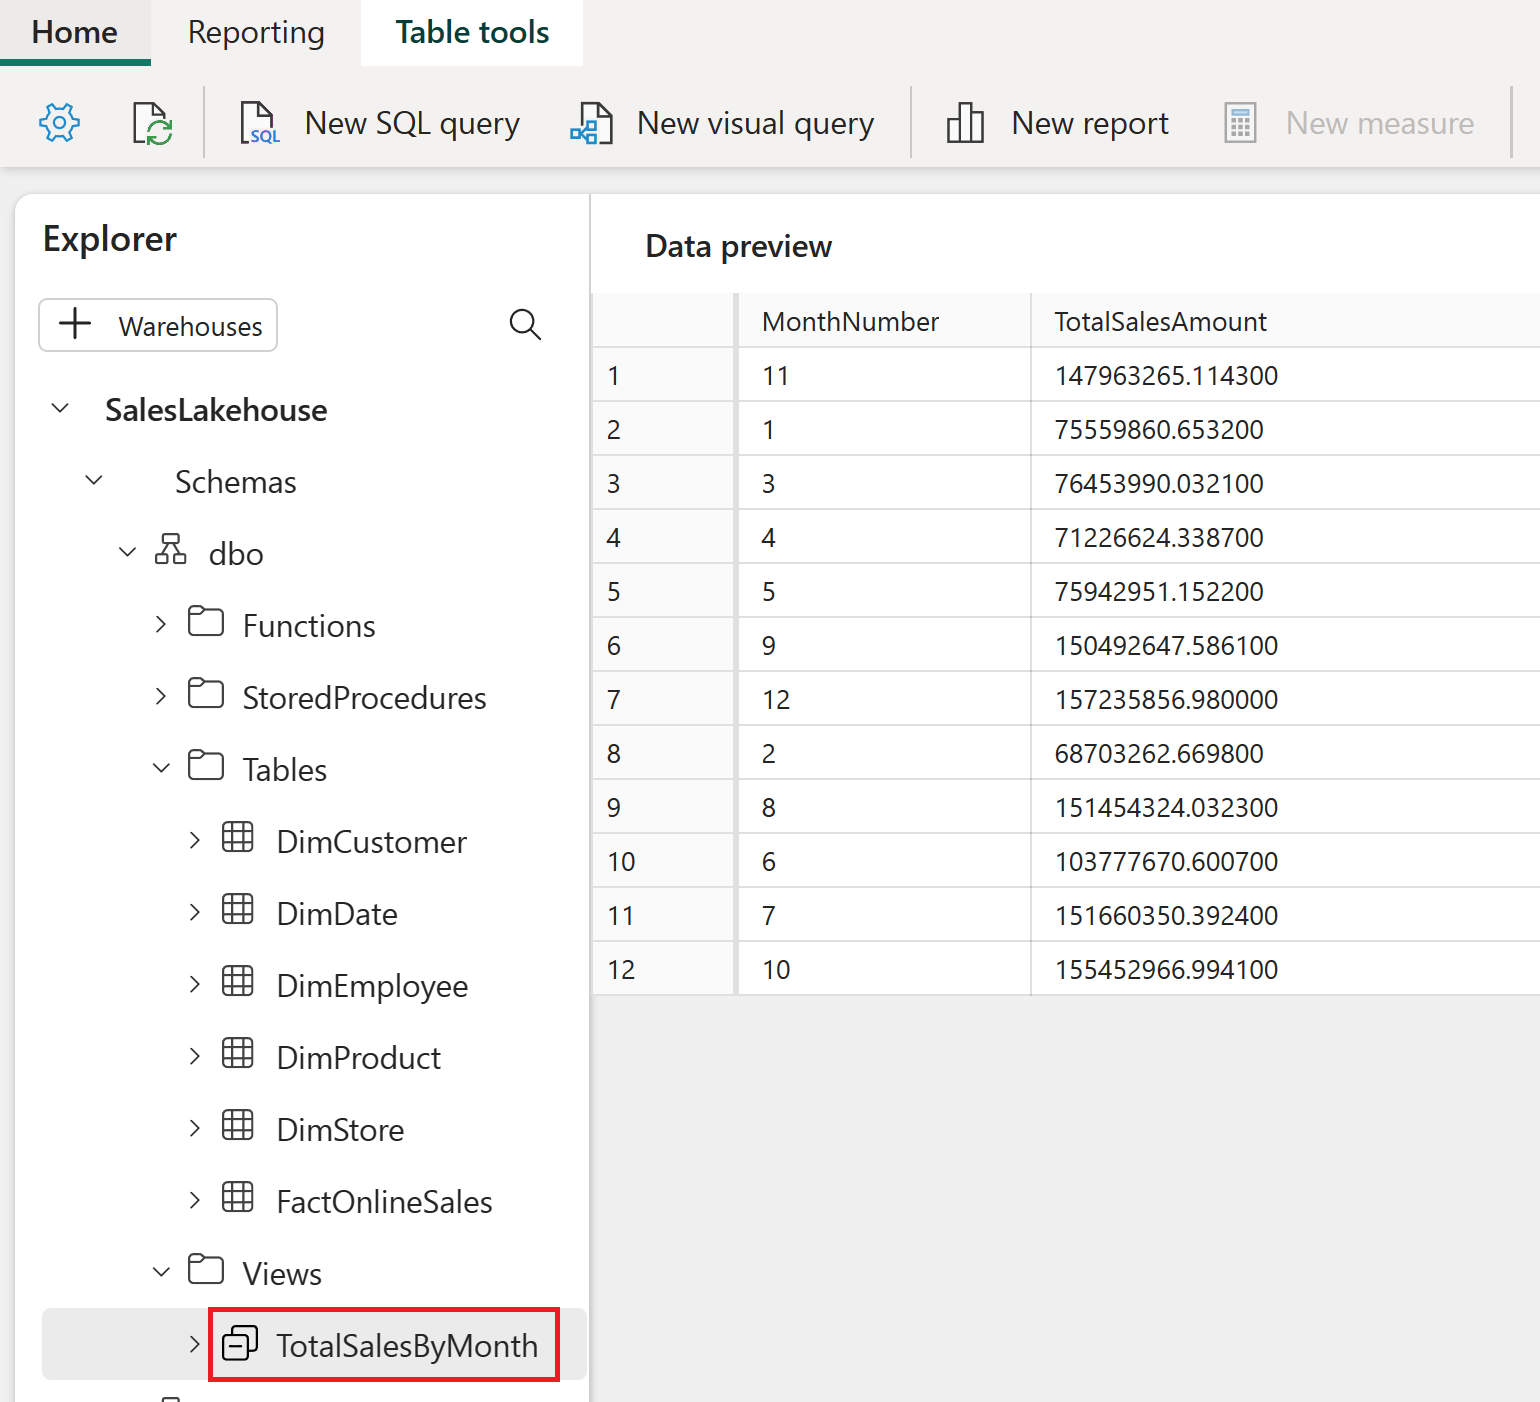Expand the DimStore table chevron

click(195, 1128)
